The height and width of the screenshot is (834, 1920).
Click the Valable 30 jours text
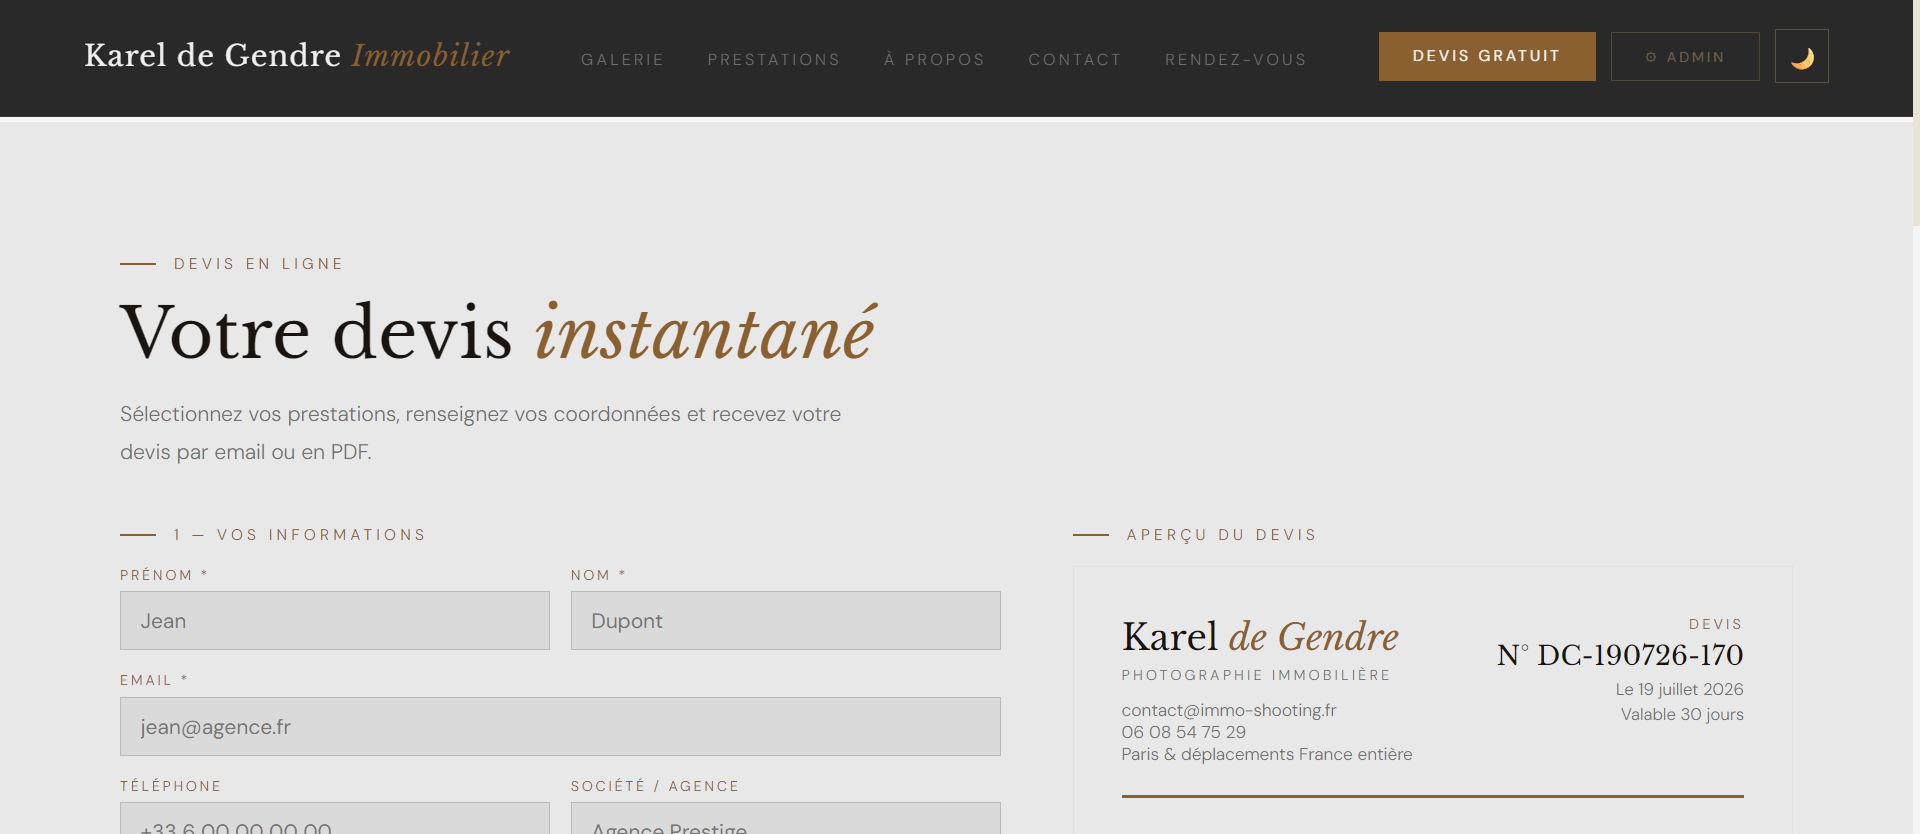1682,714
